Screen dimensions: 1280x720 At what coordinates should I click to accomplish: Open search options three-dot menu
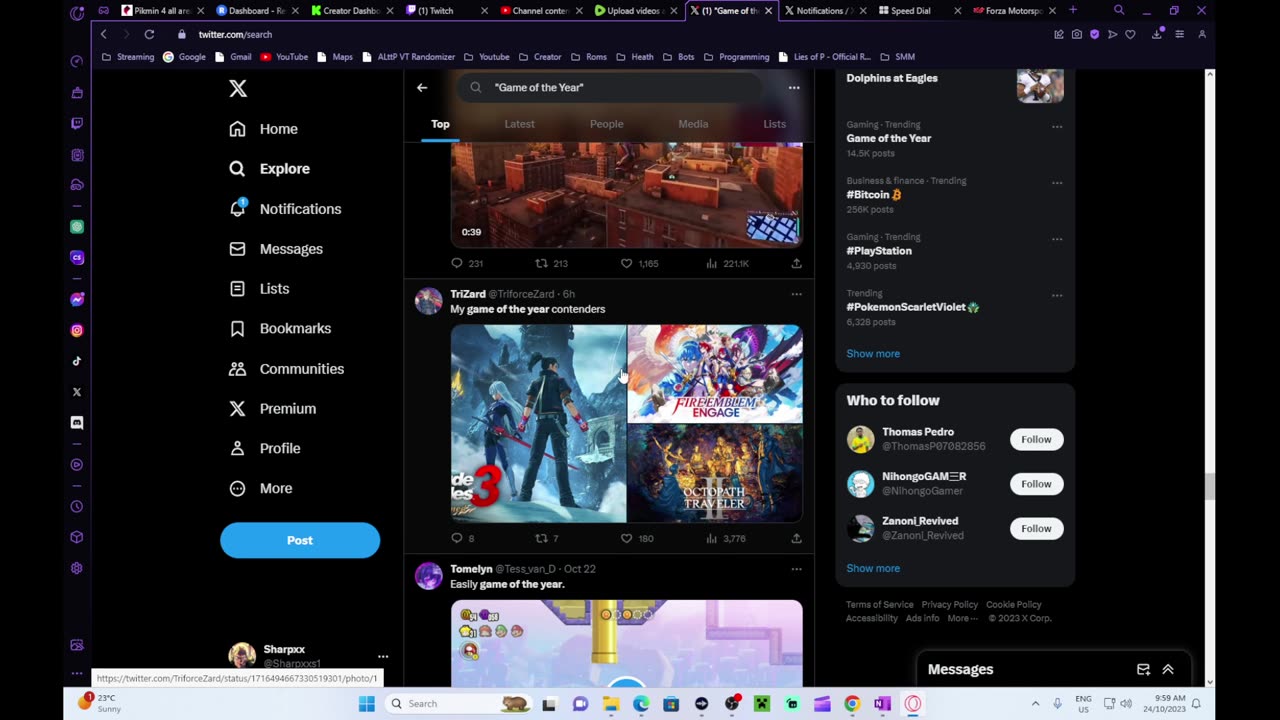pos(794,87)
